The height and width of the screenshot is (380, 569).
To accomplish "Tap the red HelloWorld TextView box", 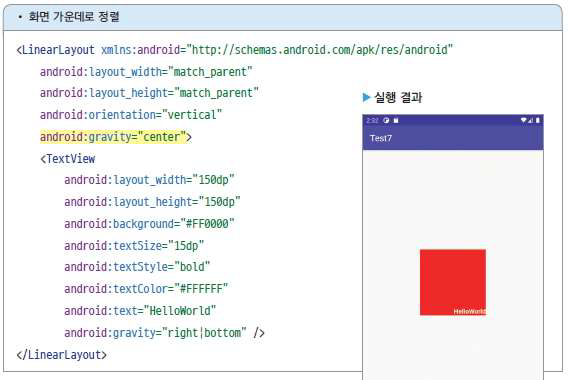I will click(x=453, y=282).
